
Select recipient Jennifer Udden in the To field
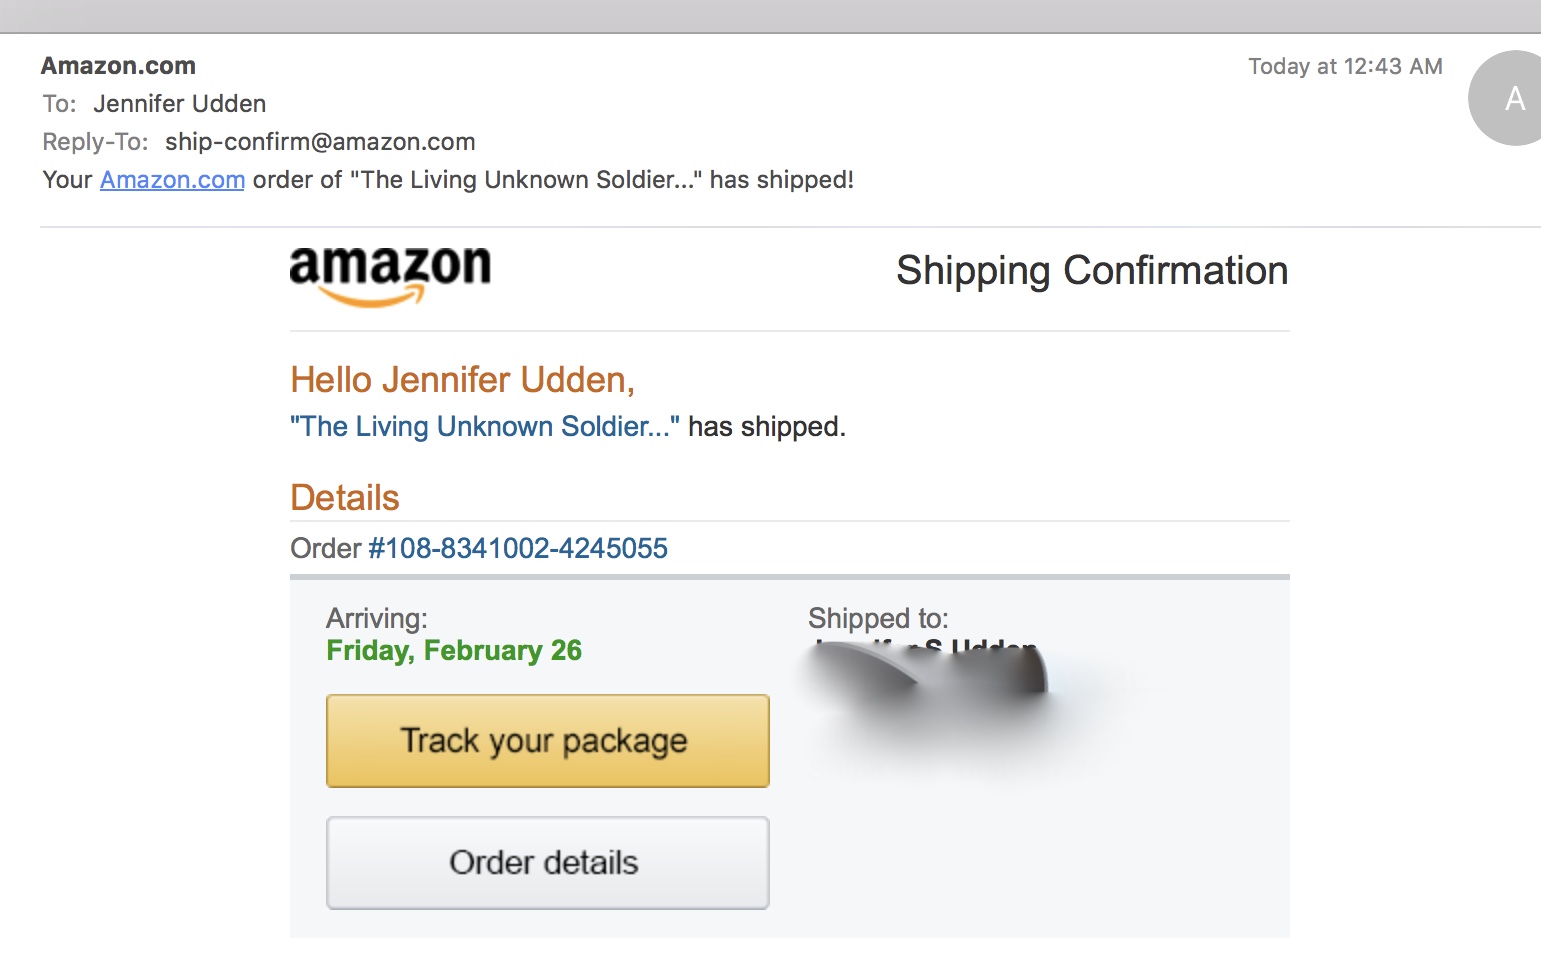[180, 104]
